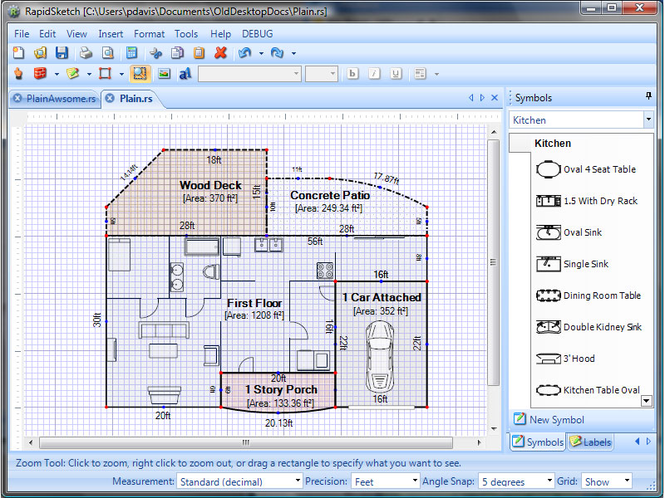665x498 pixels.
Task: Open the Kitchen symbol category dropdown
Action: (647, 120)
